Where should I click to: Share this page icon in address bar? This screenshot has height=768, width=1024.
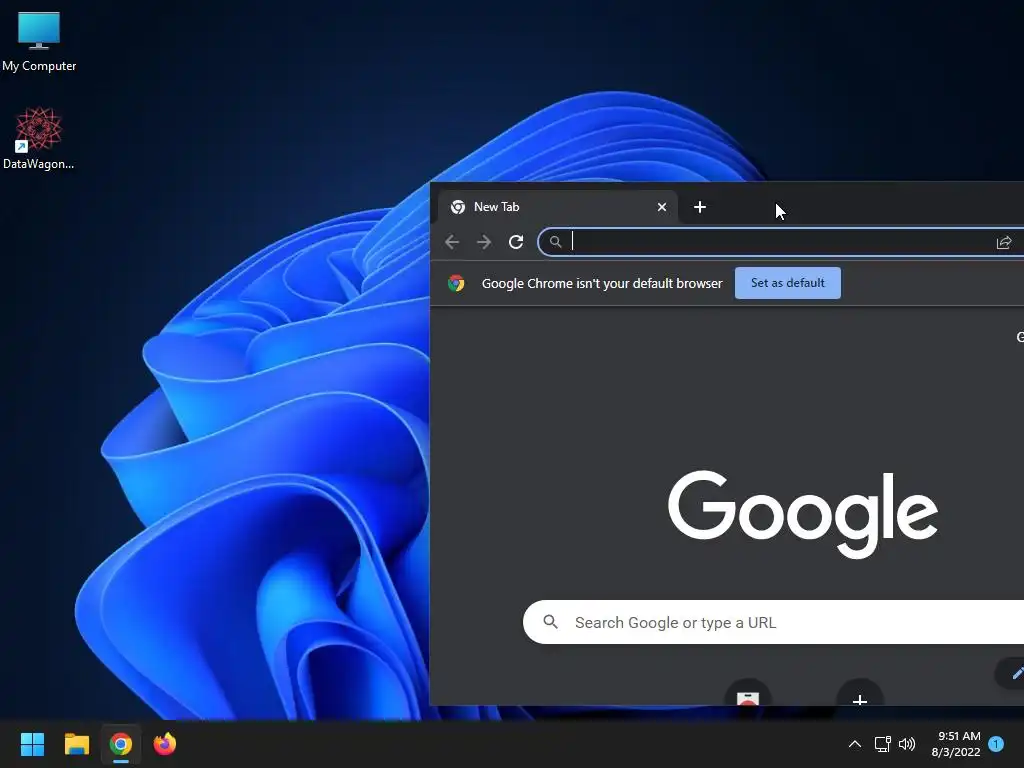(x=1004, y=243)
